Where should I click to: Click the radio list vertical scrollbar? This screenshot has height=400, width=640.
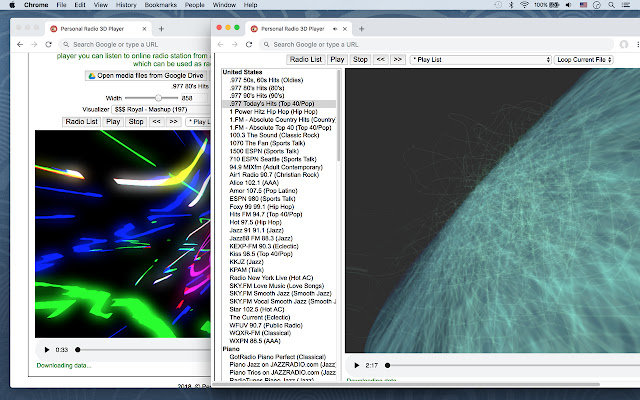(x=338, y=116)
